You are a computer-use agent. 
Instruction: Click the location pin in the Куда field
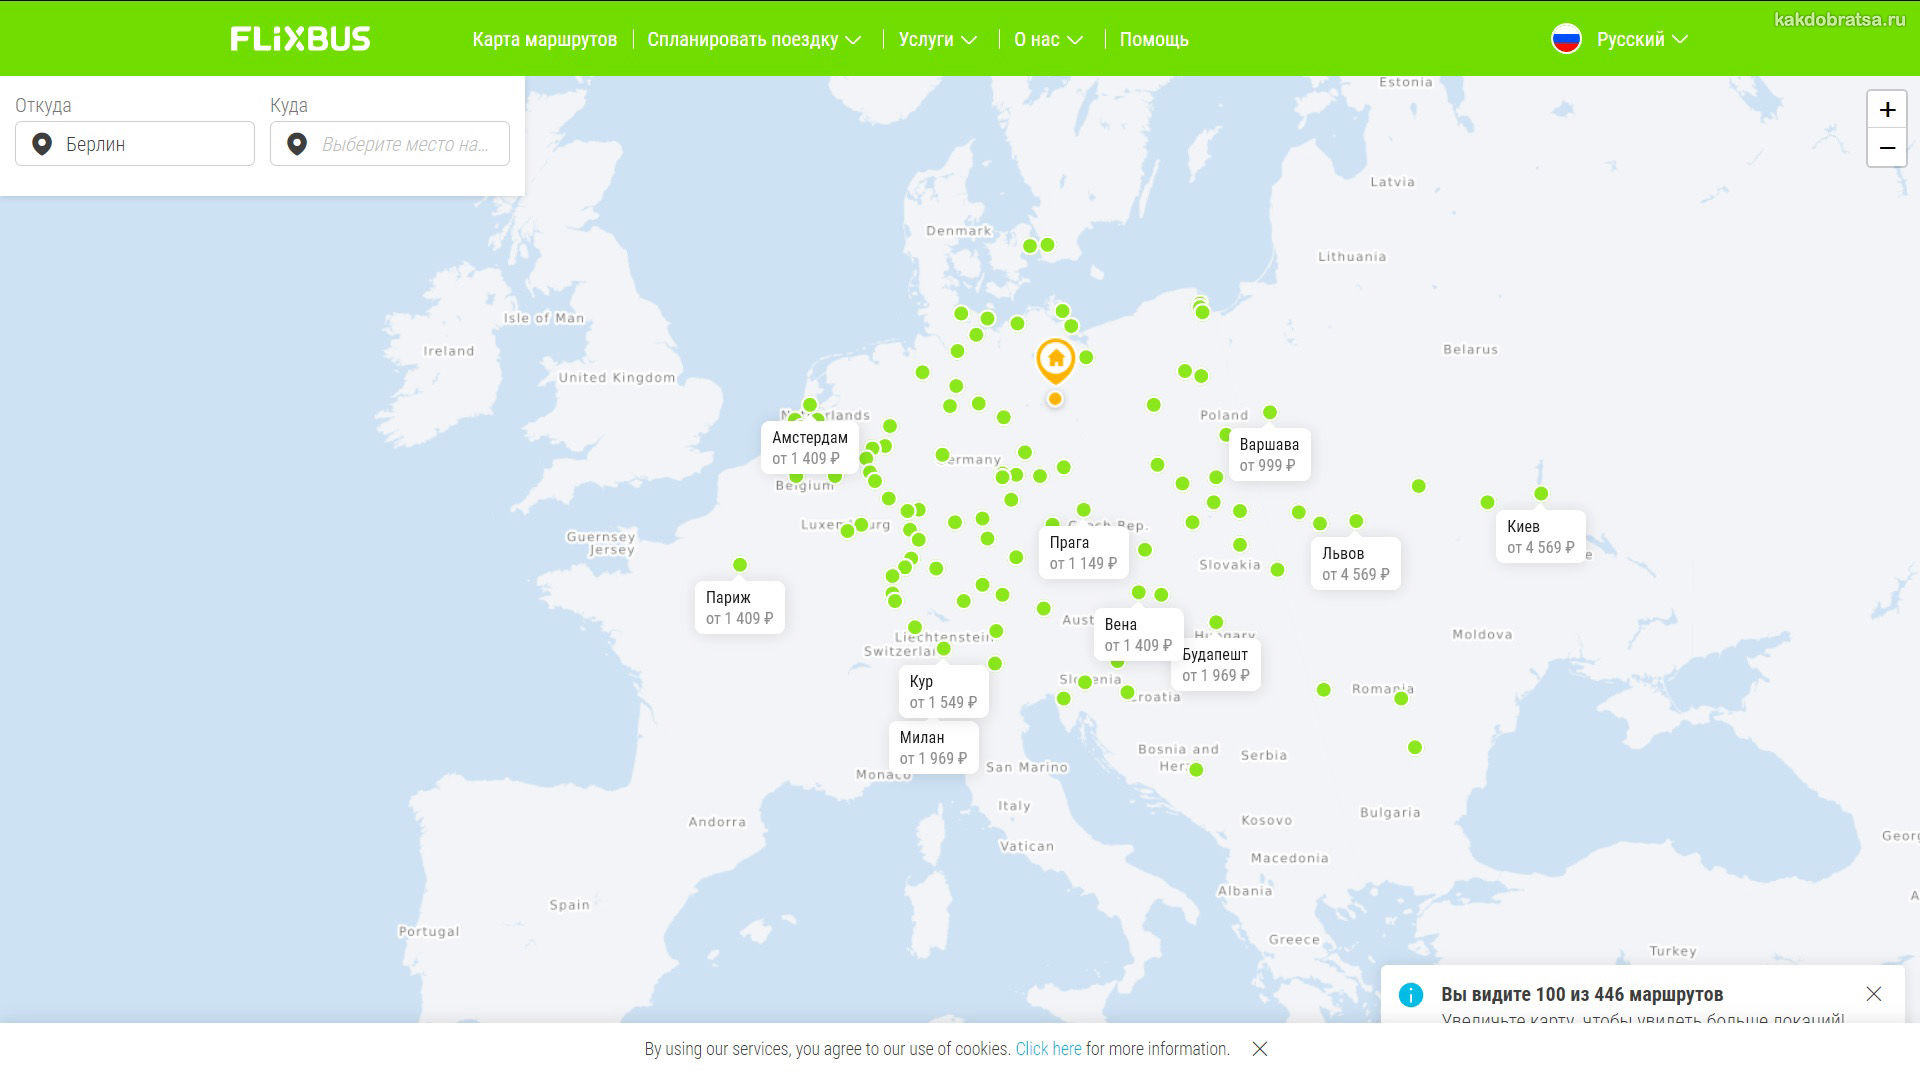click(x=297, y=144)
